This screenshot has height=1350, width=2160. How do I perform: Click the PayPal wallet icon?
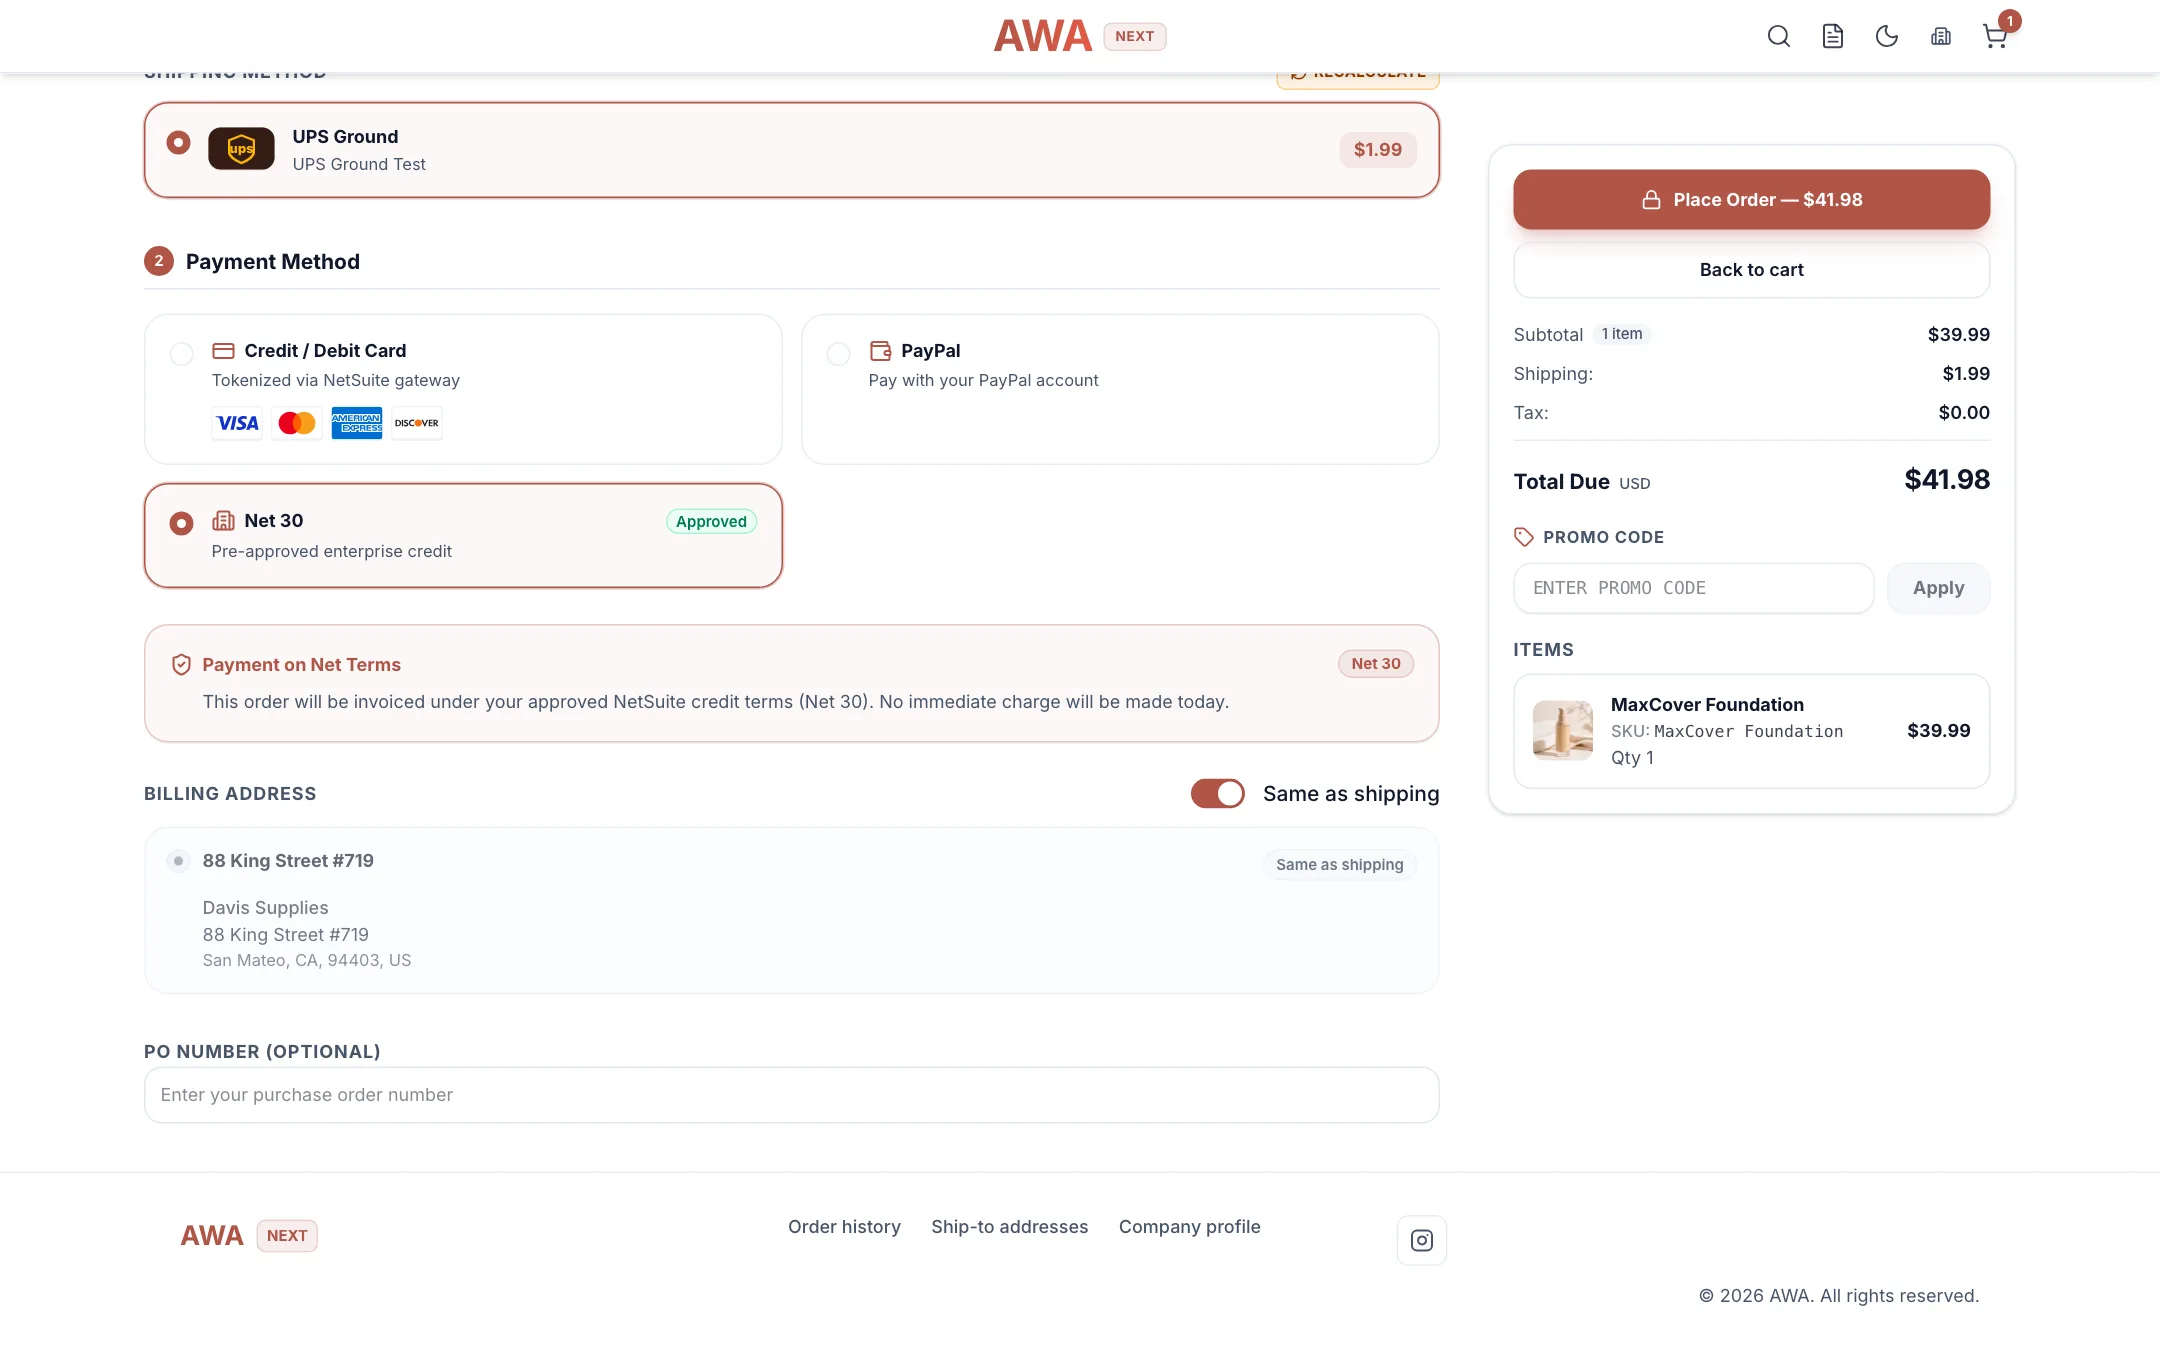tap(880, 351)
